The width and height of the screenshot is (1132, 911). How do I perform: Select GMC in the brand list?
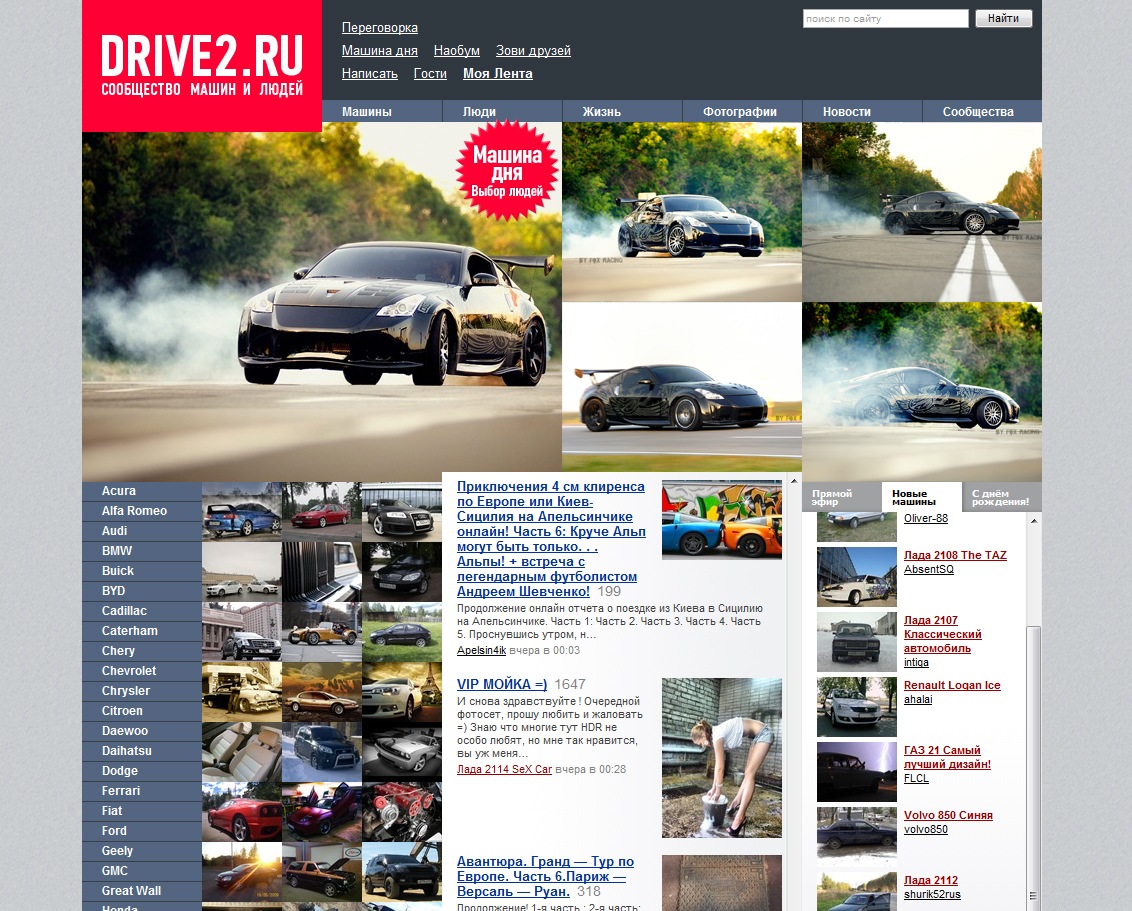142,871
